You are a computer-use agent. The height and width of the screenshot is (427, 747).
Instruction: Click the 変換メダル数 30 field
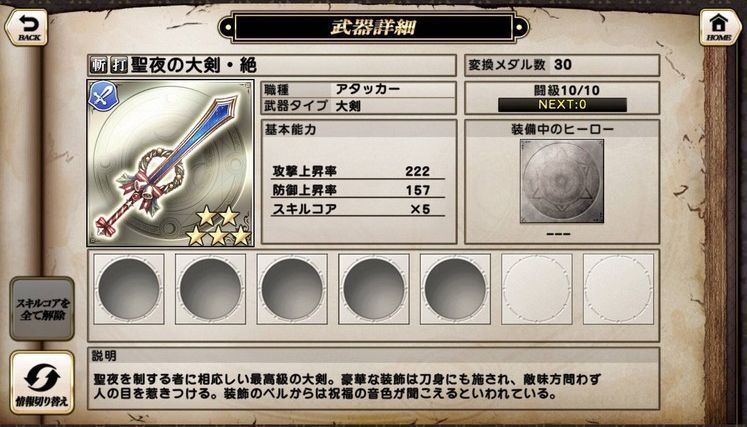click(x=562, y=65)
